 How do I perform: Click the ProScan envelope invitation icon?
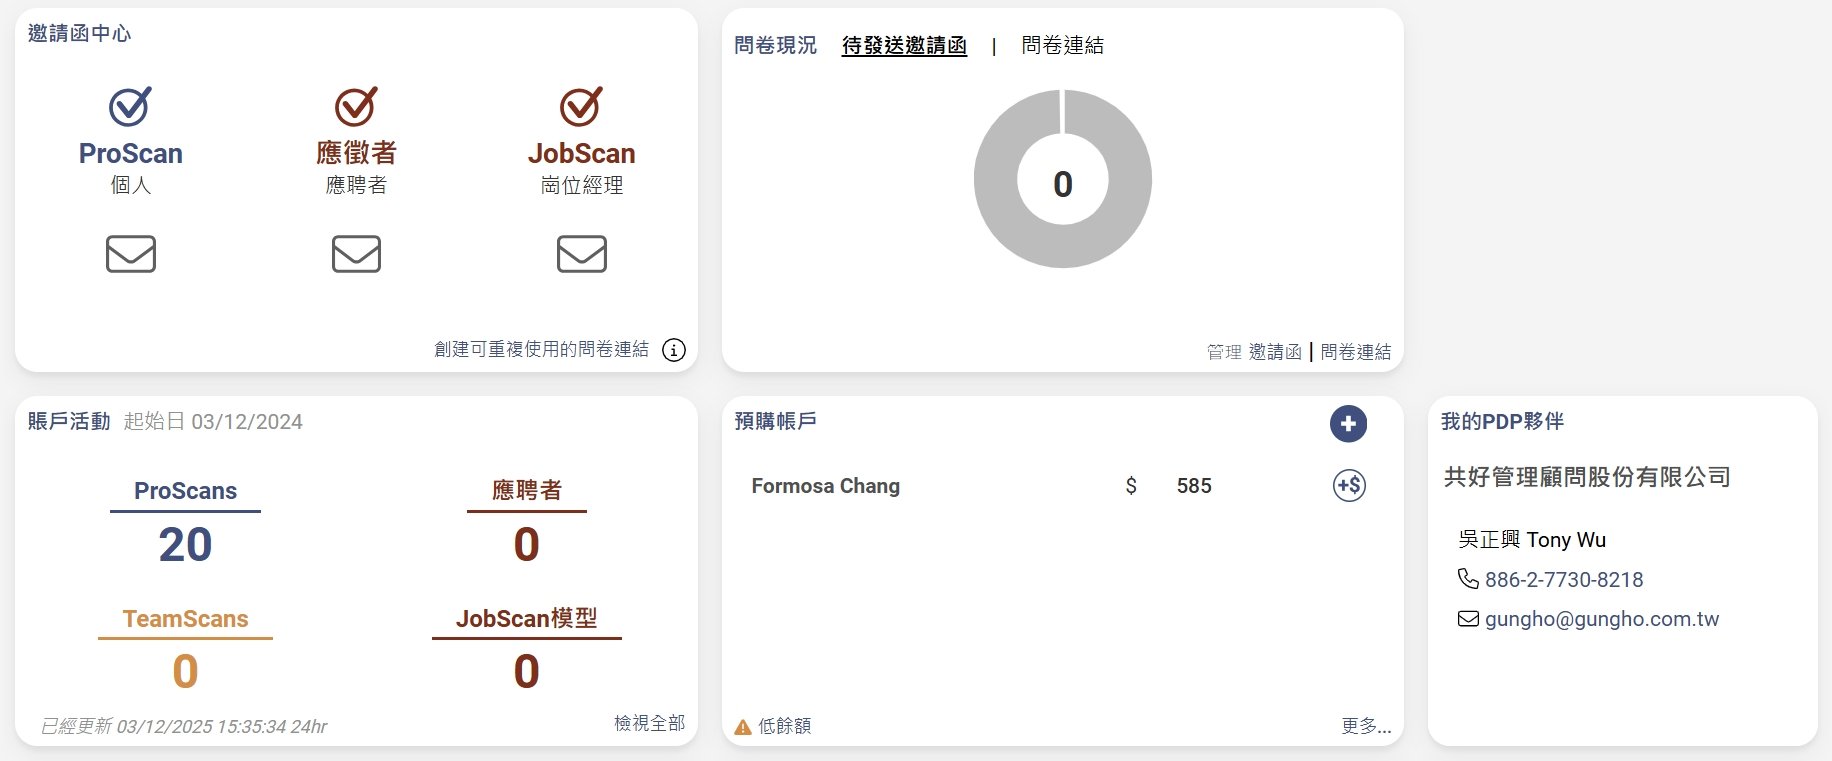click(x=131, y=254)
